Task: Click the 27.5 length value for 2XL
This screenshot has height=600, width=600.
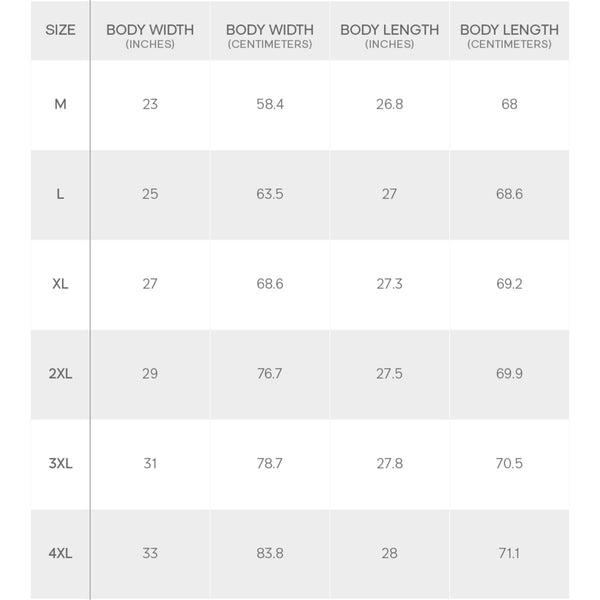Action: [389, 374]
